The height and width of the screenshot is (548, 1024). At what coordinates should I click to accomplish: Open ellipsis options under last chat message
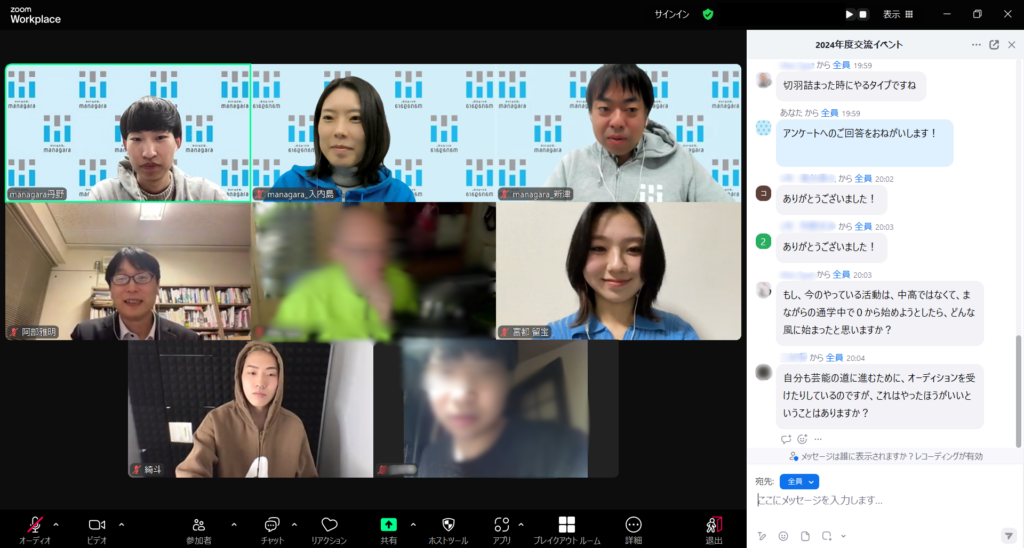[818, 439]
